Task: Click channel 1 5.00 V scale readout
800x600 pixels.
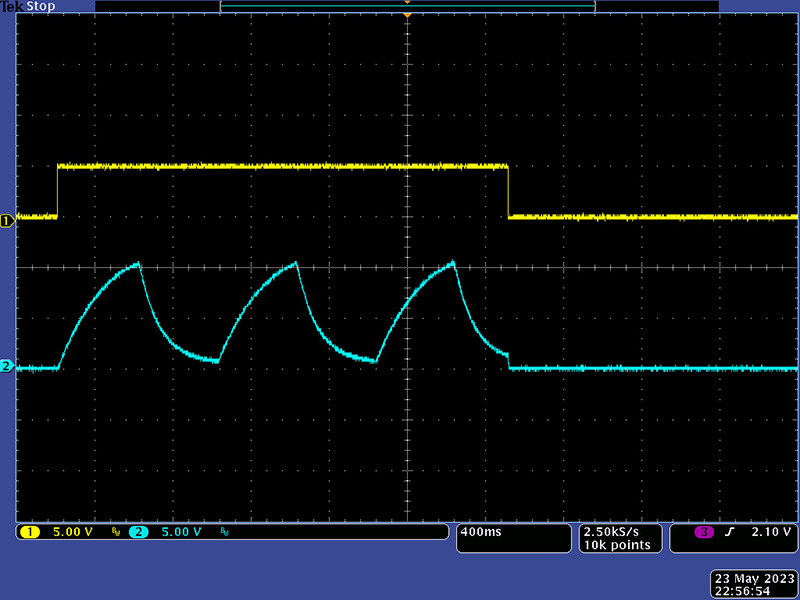Action: point(72,532)
